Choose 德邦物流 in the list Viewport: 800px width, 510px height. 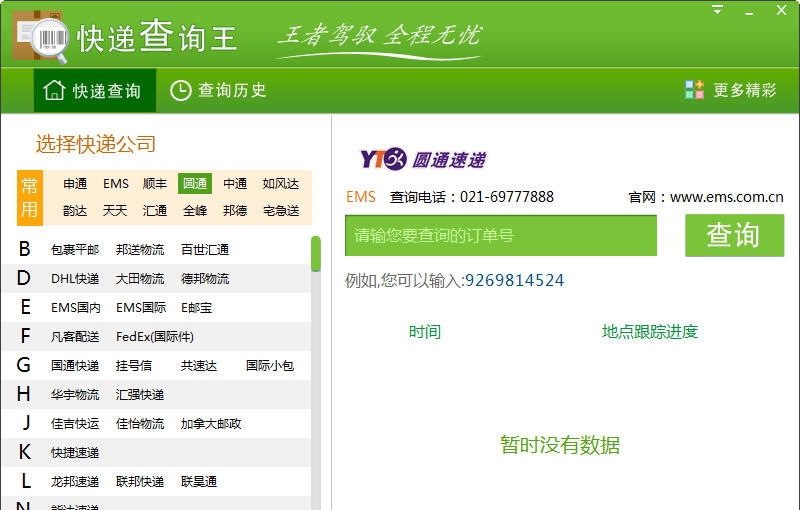(205, 279)
